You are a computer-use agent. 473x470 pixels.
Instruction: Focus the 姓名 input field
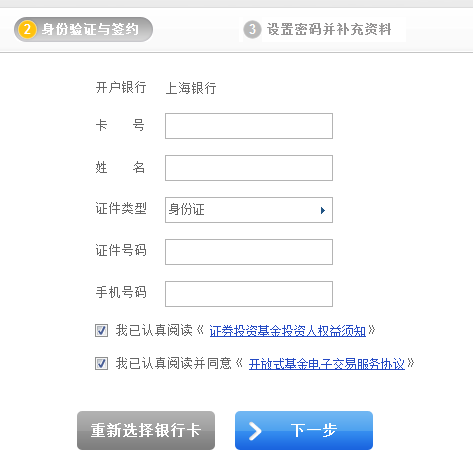pos(249,168)
